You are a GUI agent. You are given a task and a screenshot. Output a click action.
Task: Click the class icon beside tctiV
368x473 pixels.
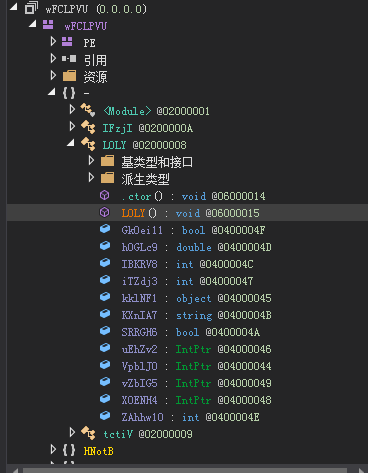[88, 433]
